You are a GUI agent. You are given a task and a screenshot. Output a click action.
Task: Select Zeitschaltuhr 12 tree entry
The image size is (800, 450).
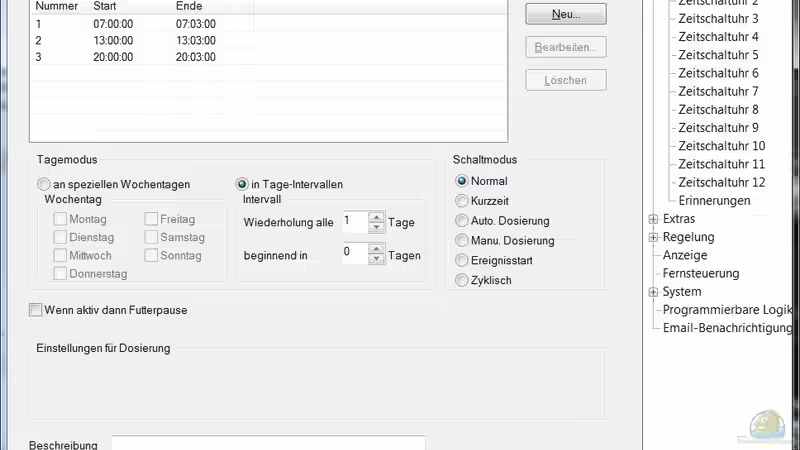pos(721,182)
